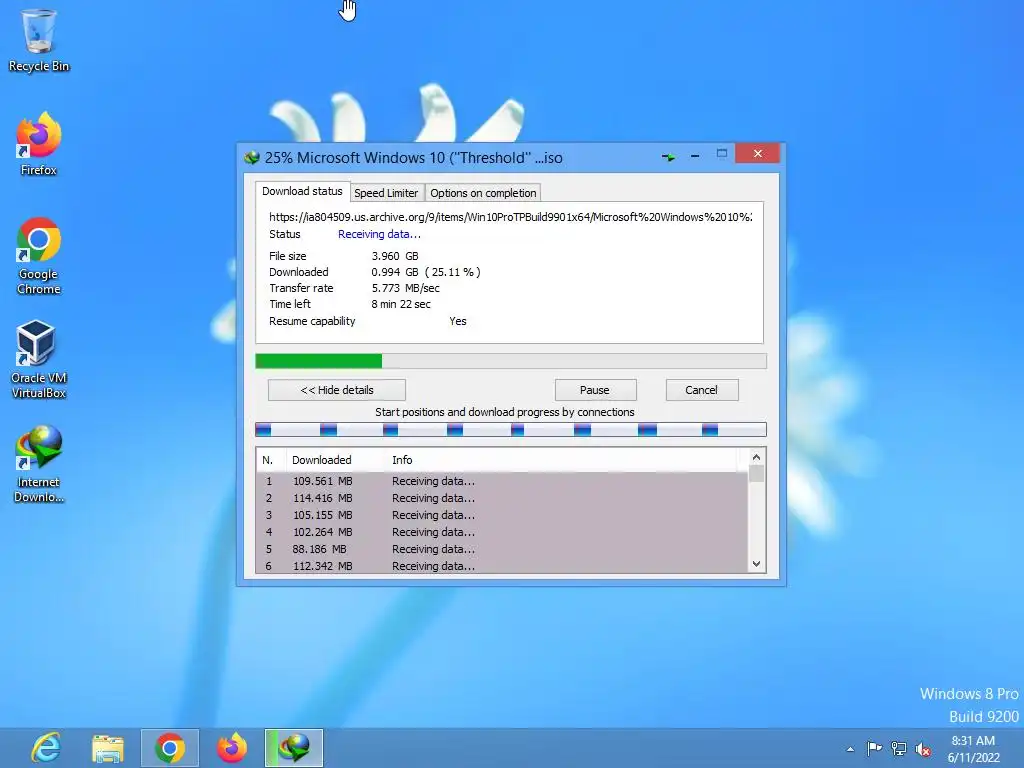Screen dimensions: 1024x768
Task: Open File Explorer from the taskbar
Action: [x=108, y=748]
